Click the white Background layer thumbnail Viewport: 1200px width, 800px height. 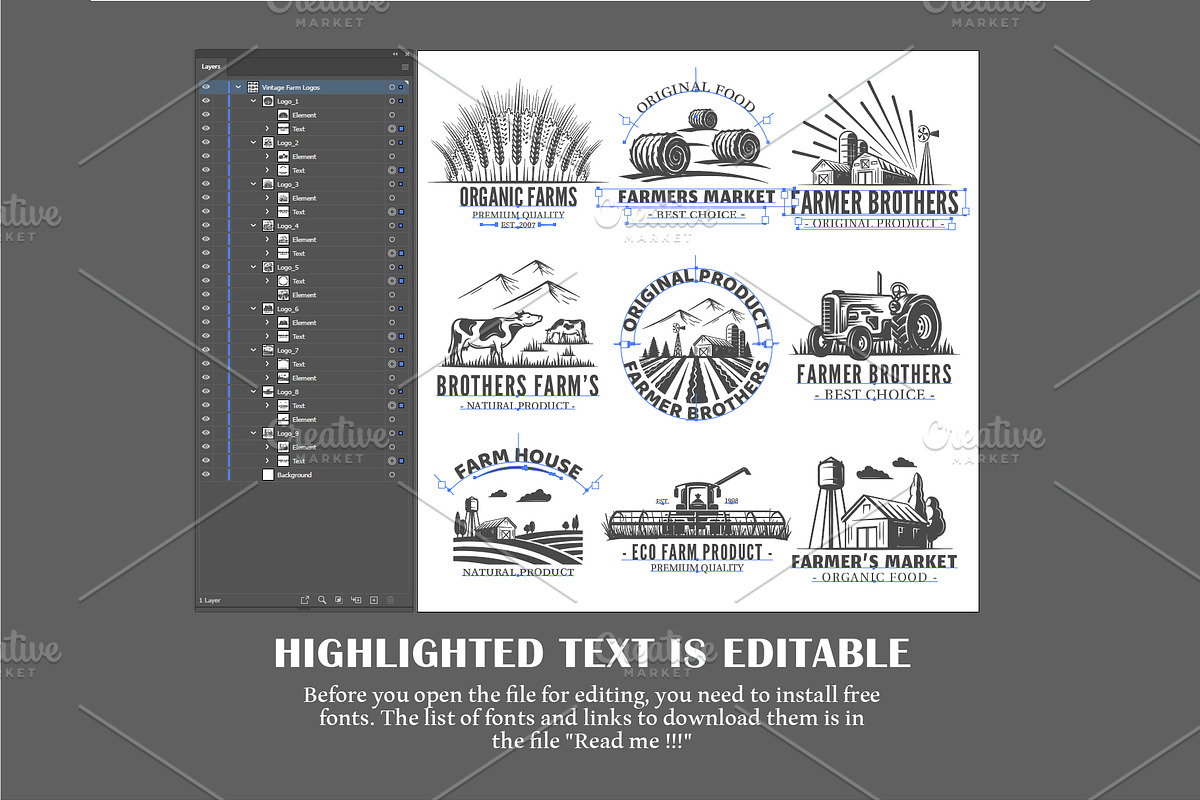(268, 475)
